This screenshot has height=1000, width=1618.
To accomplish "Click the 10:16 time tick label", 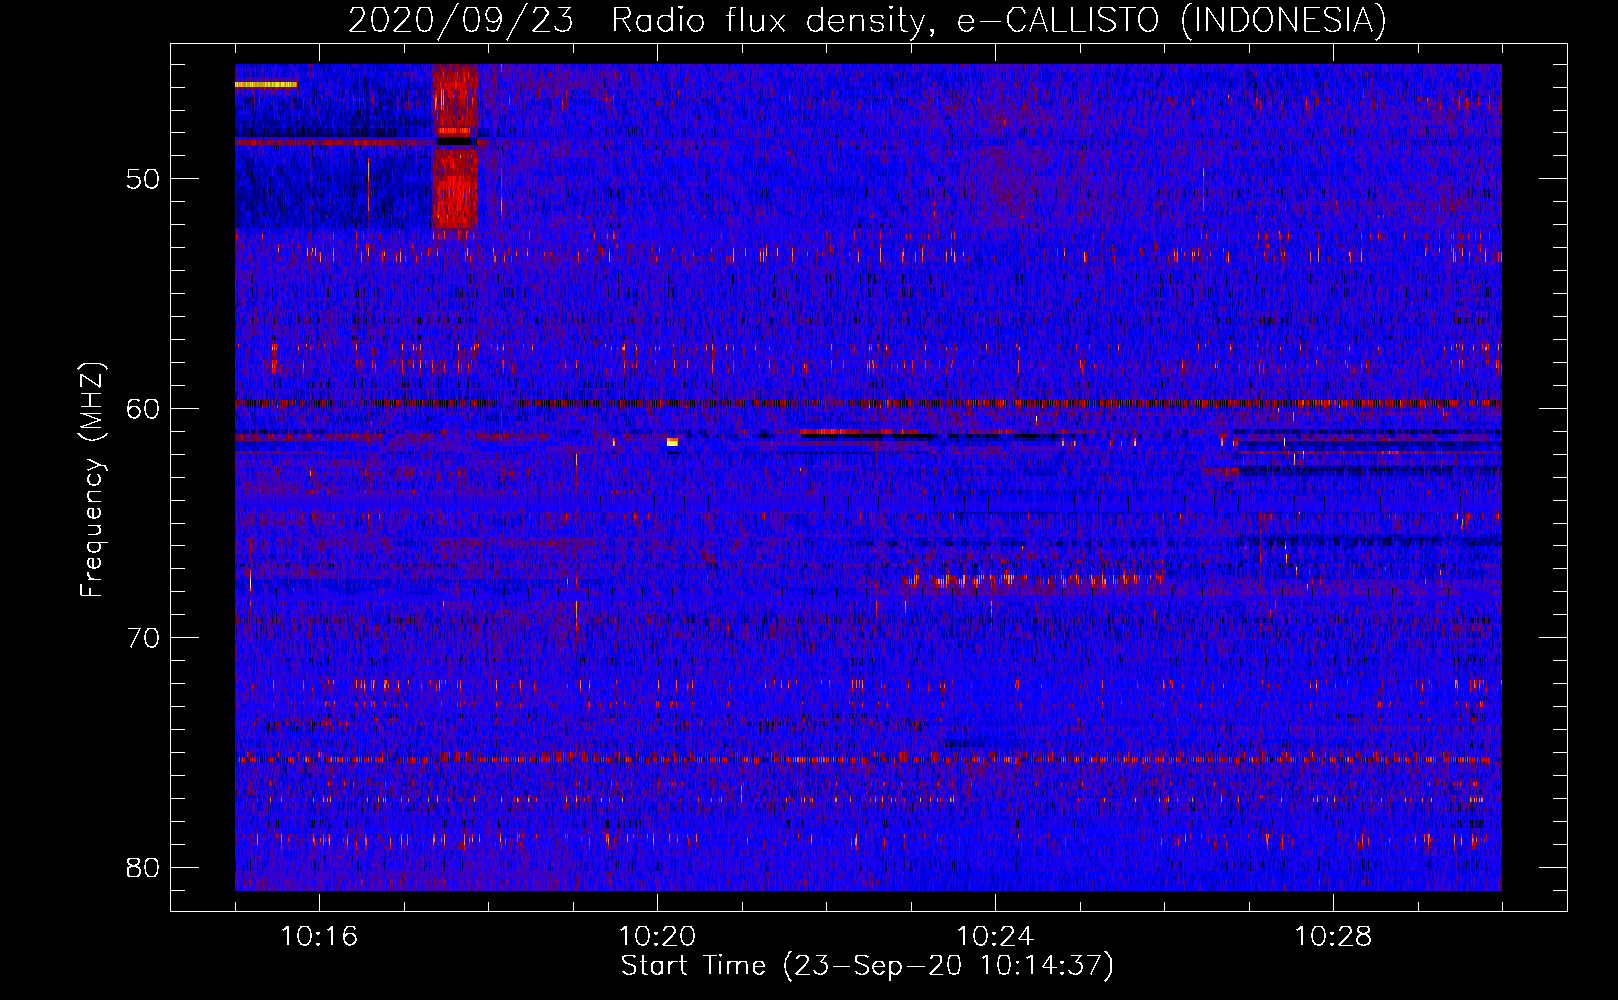I will tap(319, 937).
